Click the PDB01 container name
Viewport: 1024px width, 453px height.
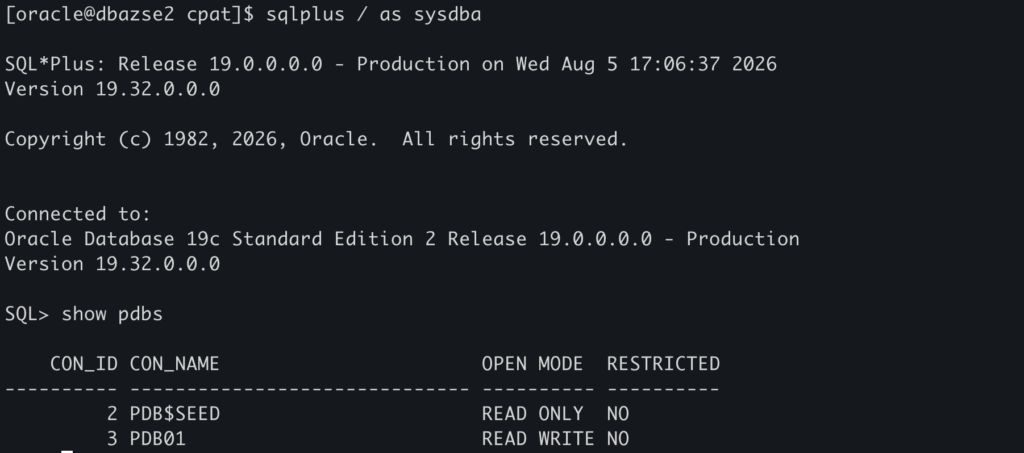tap(157, 439)
